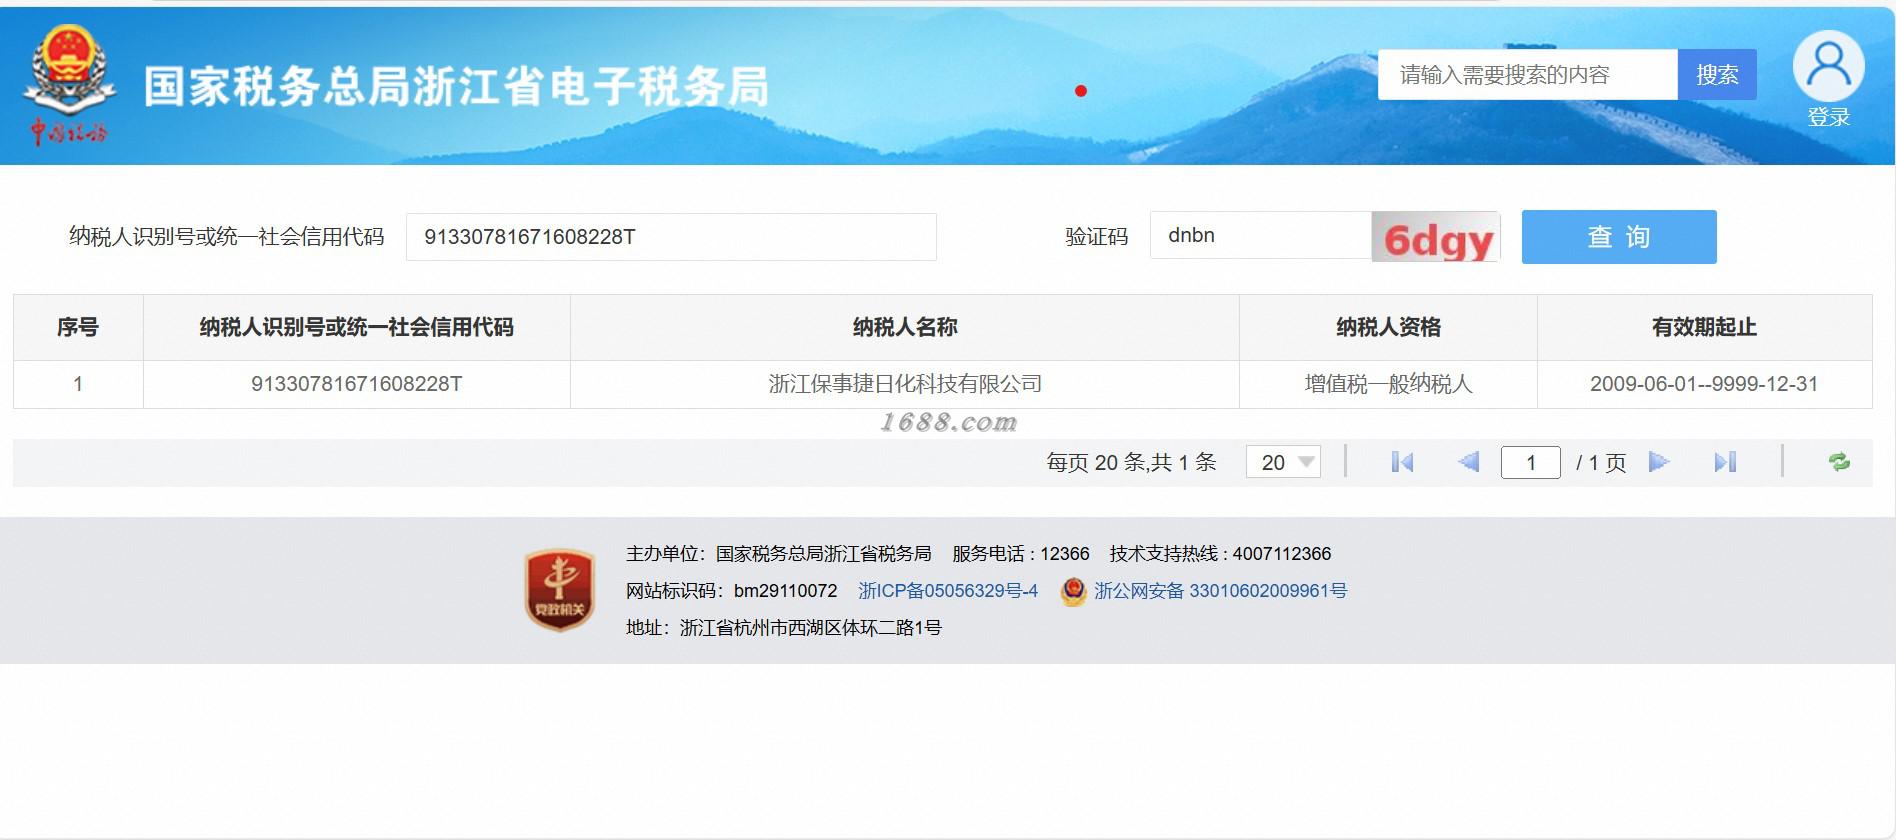Screen dimensions: 1896x840
Task: Open the 浙公网安备 33010602009961号 link
Action: pos(1220,591)
